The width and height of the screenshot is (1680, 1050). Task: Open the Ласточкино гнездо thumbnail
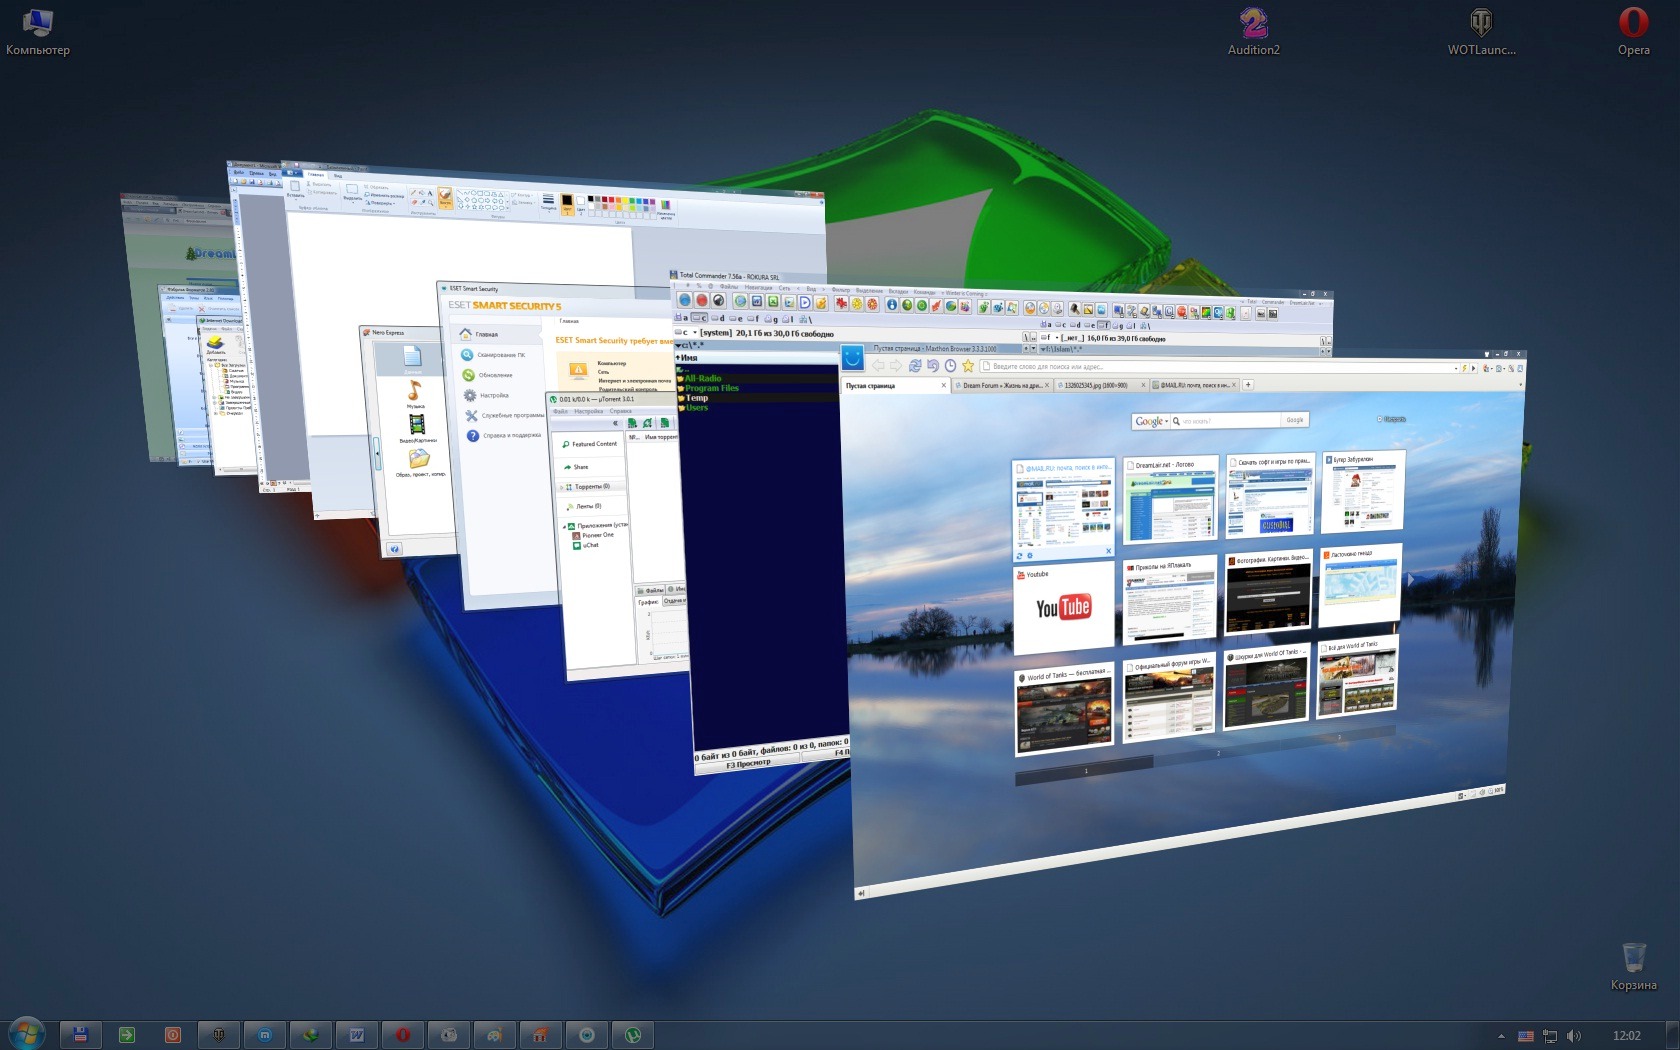pyautogui.click(x=1361, y=587)
